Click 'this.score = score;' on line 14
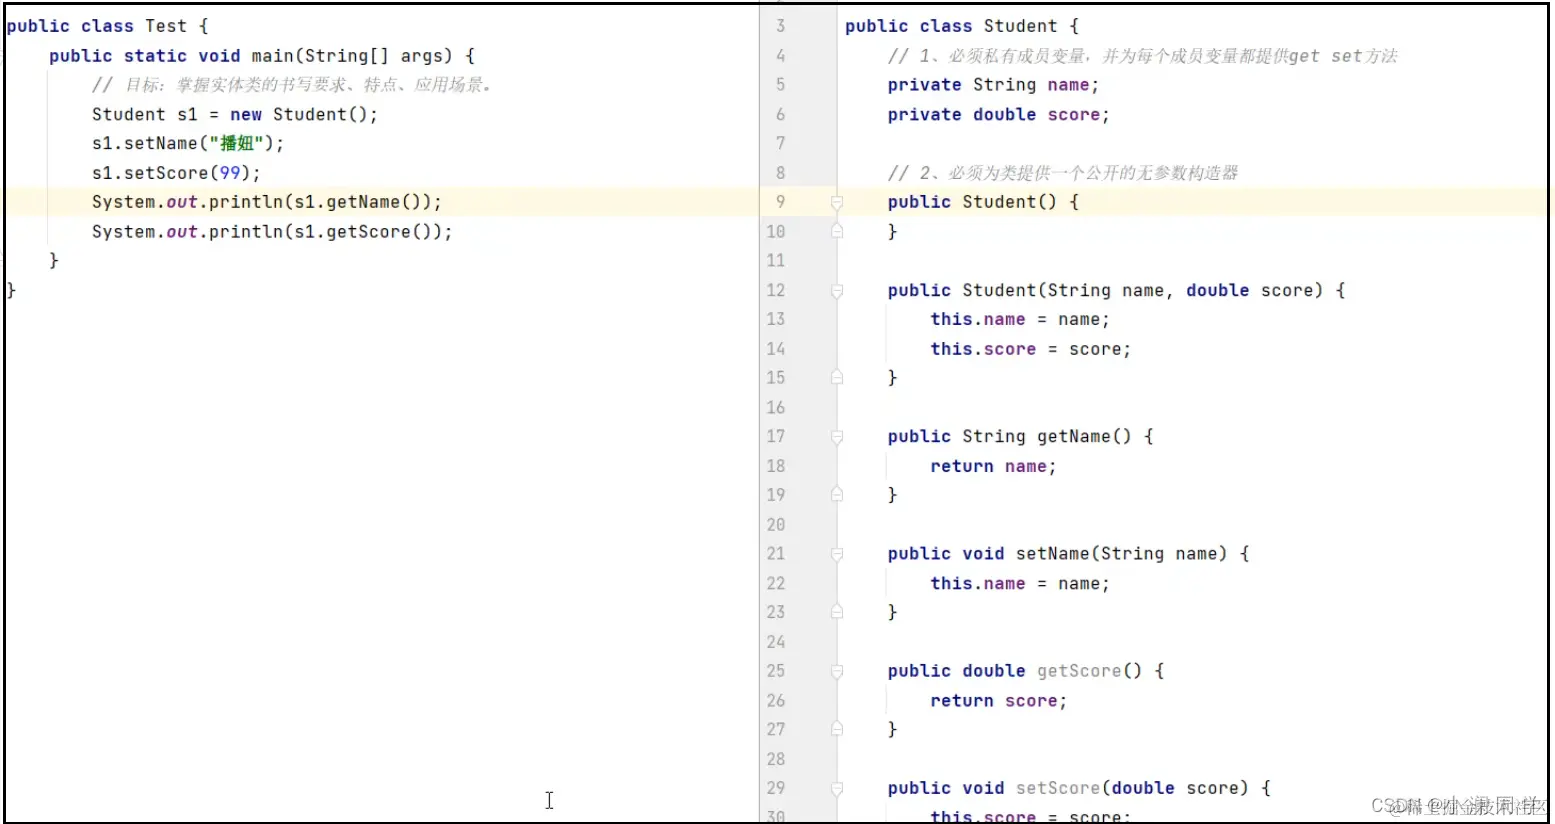1555x824 pixels. pyautogui.click(x=1031, y=349)
